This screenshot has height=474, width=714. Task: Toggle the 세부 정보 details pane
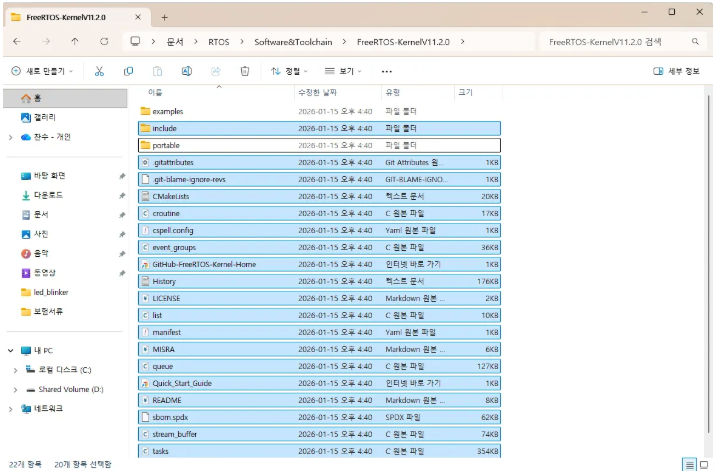[676, 71]
